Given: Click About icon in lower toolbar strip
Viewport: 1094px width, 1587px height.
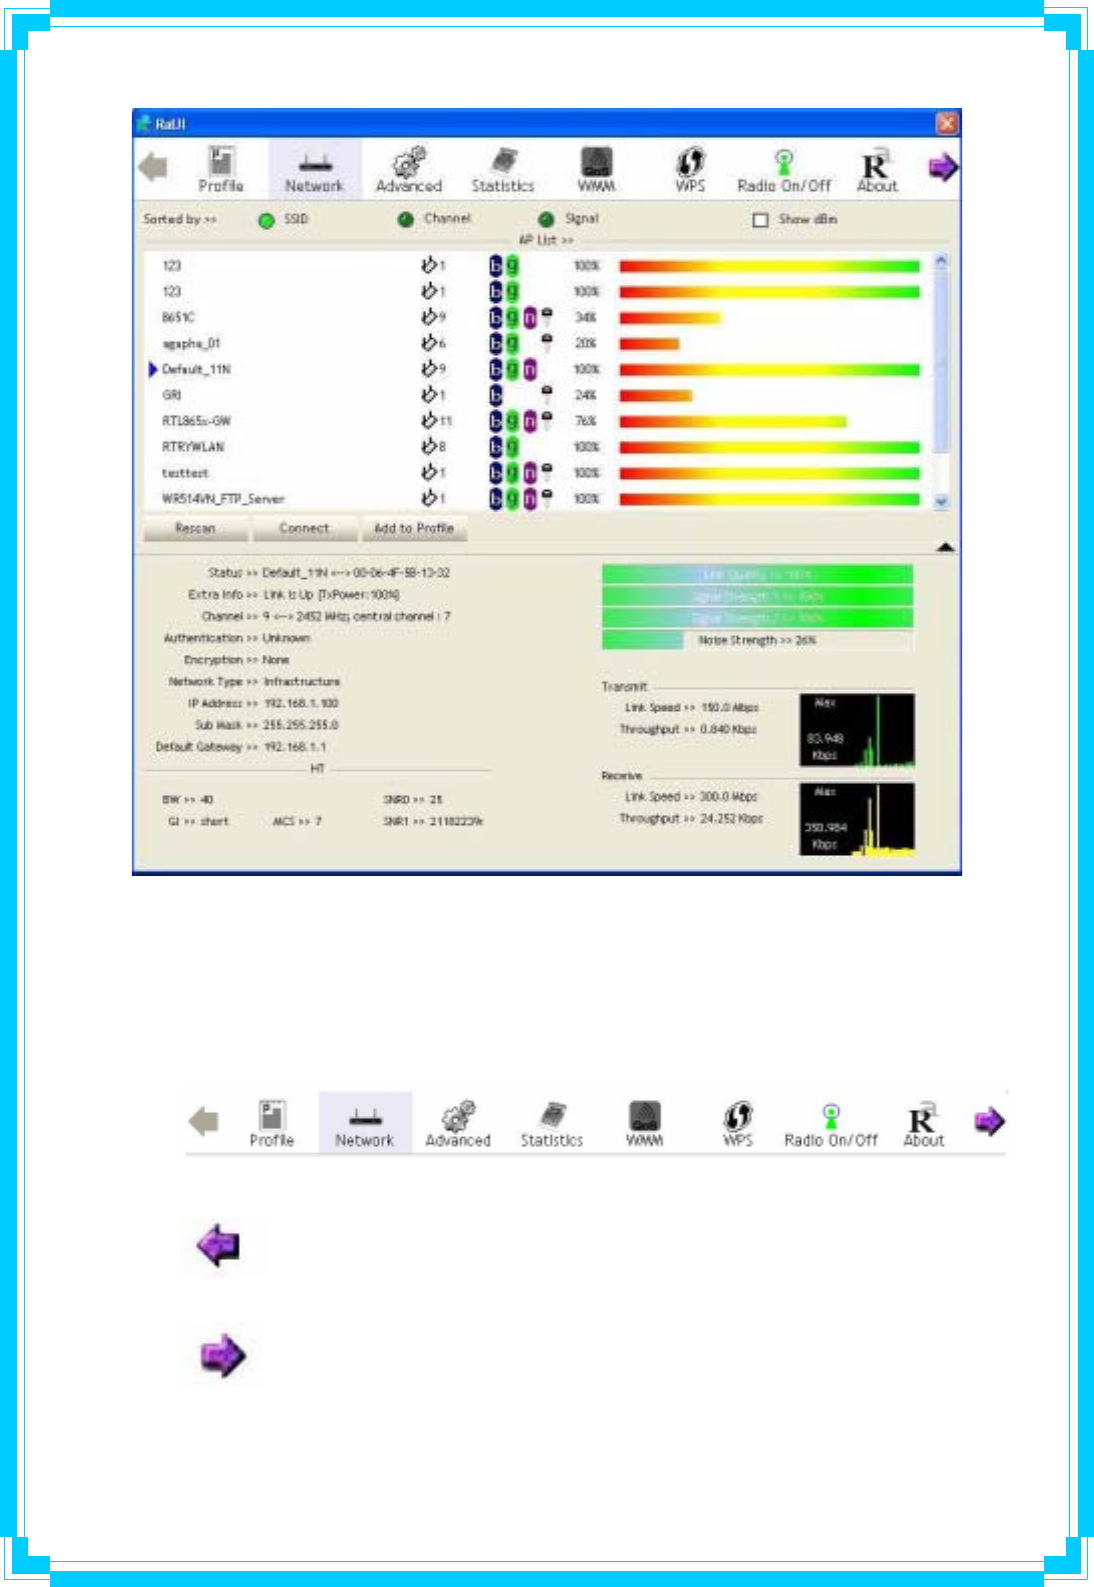Looking at the screenshot, I should click(x=924, y=1123).
